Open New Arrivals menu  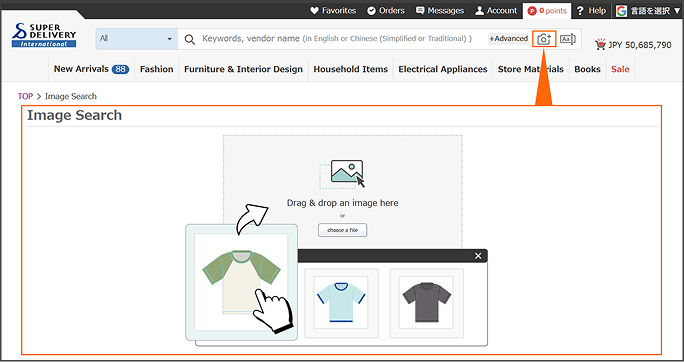pyautogui.click(x=91, y=69)
